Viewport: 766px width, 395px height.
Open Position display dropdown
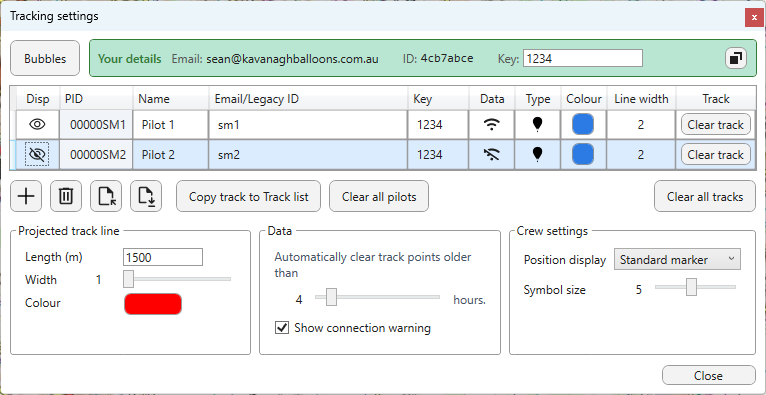coord(677,259)
